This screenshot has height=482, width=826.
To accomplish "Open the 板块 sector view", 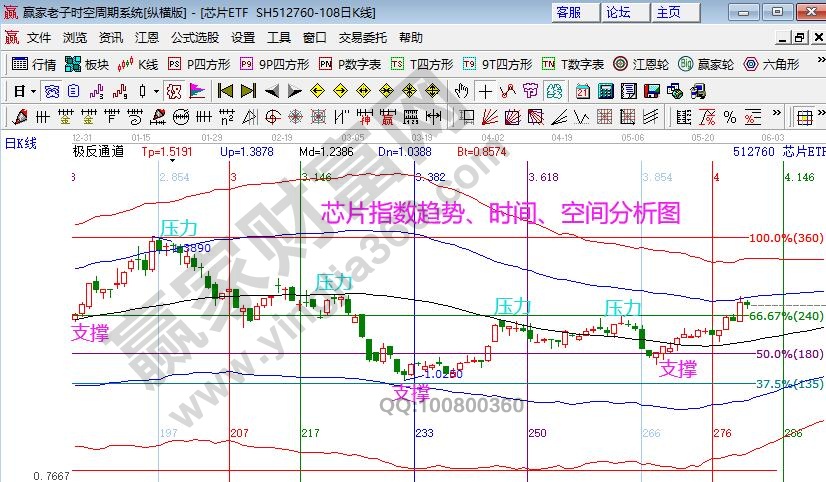I will pyautogui.click(x=87, y=64).
